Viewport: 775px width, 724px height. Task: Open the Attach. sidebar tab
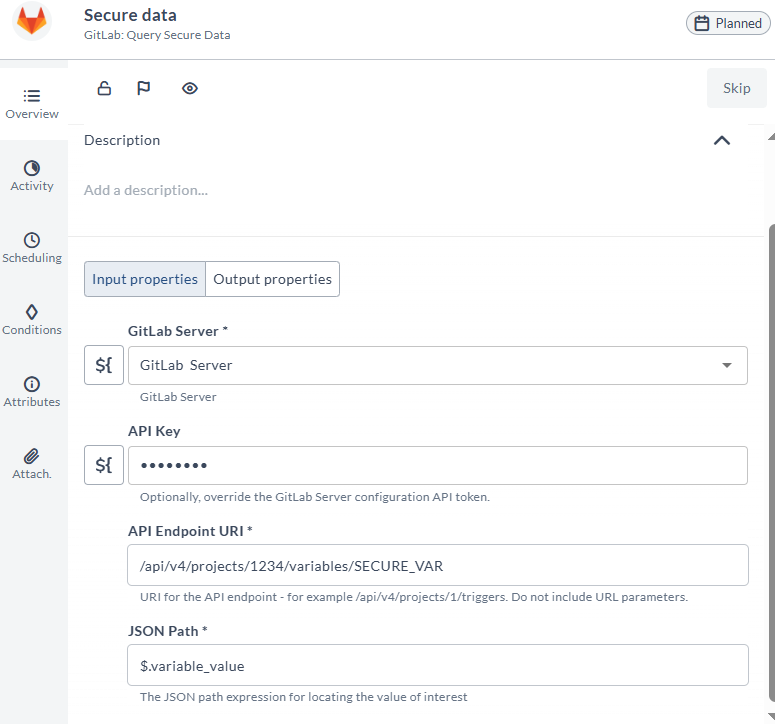click(x=32, y=464)
